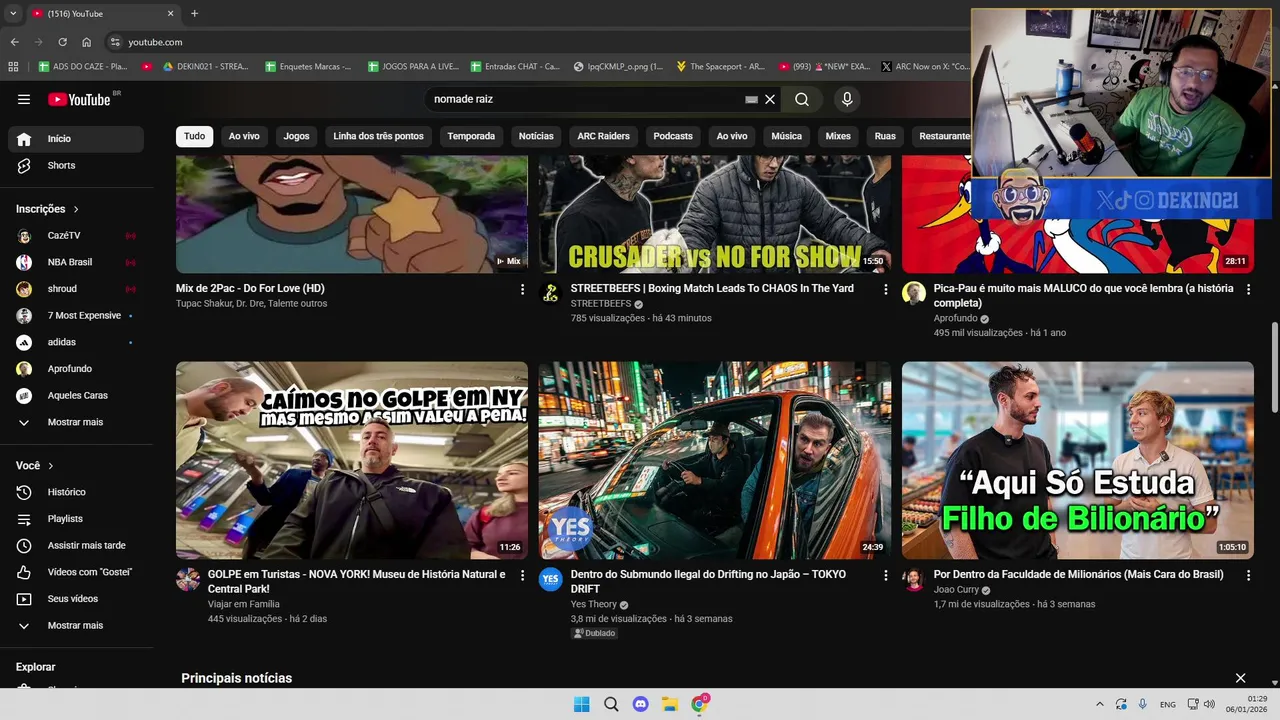
Task: Click the page vertical scrollbar
Action: [1274, 367]
